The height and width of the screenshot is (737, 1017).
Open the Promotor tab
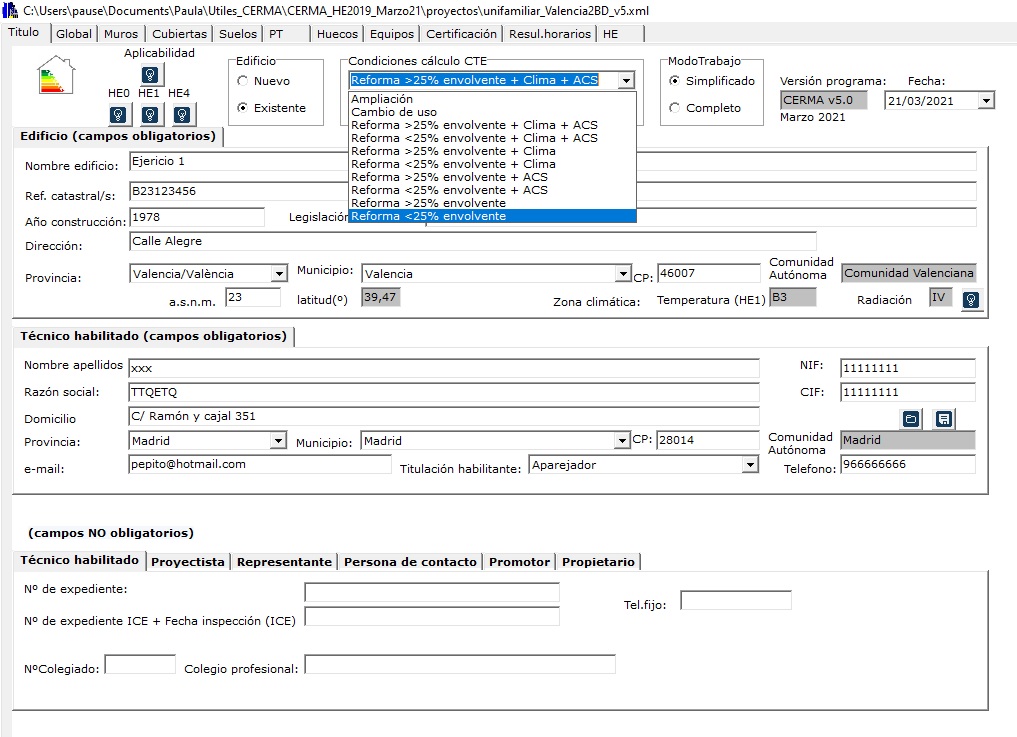point(520,562)
